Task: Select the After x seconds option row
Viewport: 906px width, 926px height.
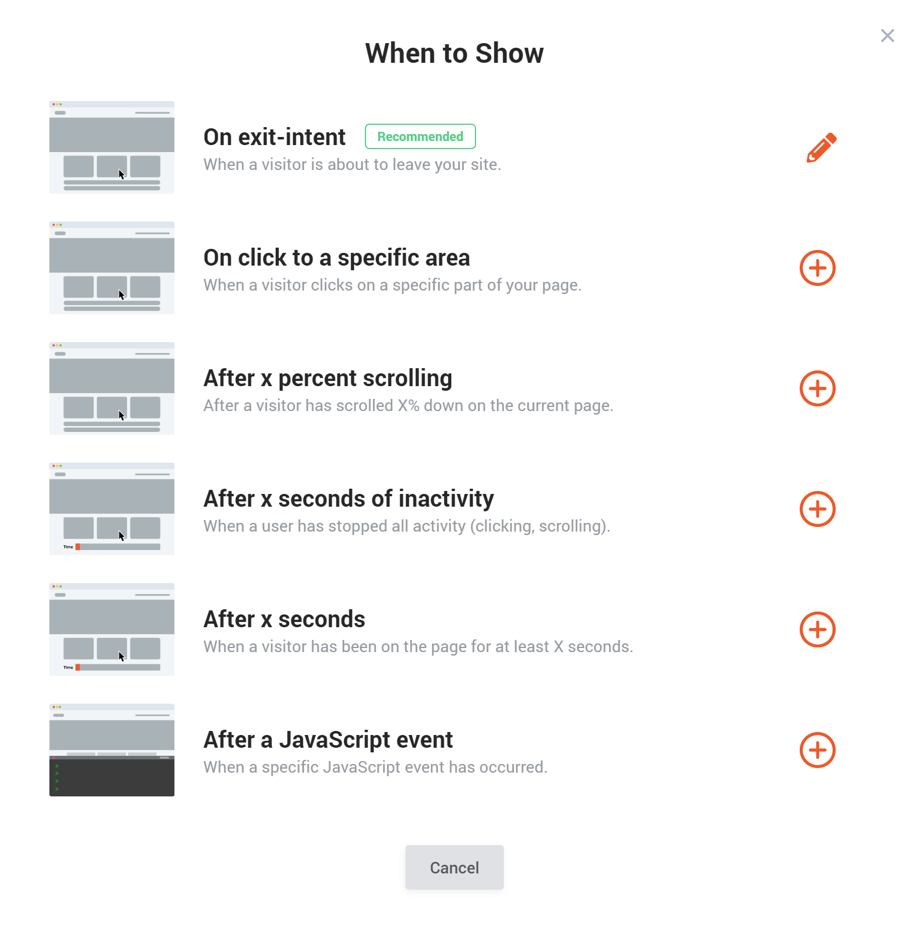Action: coord(284,619)
